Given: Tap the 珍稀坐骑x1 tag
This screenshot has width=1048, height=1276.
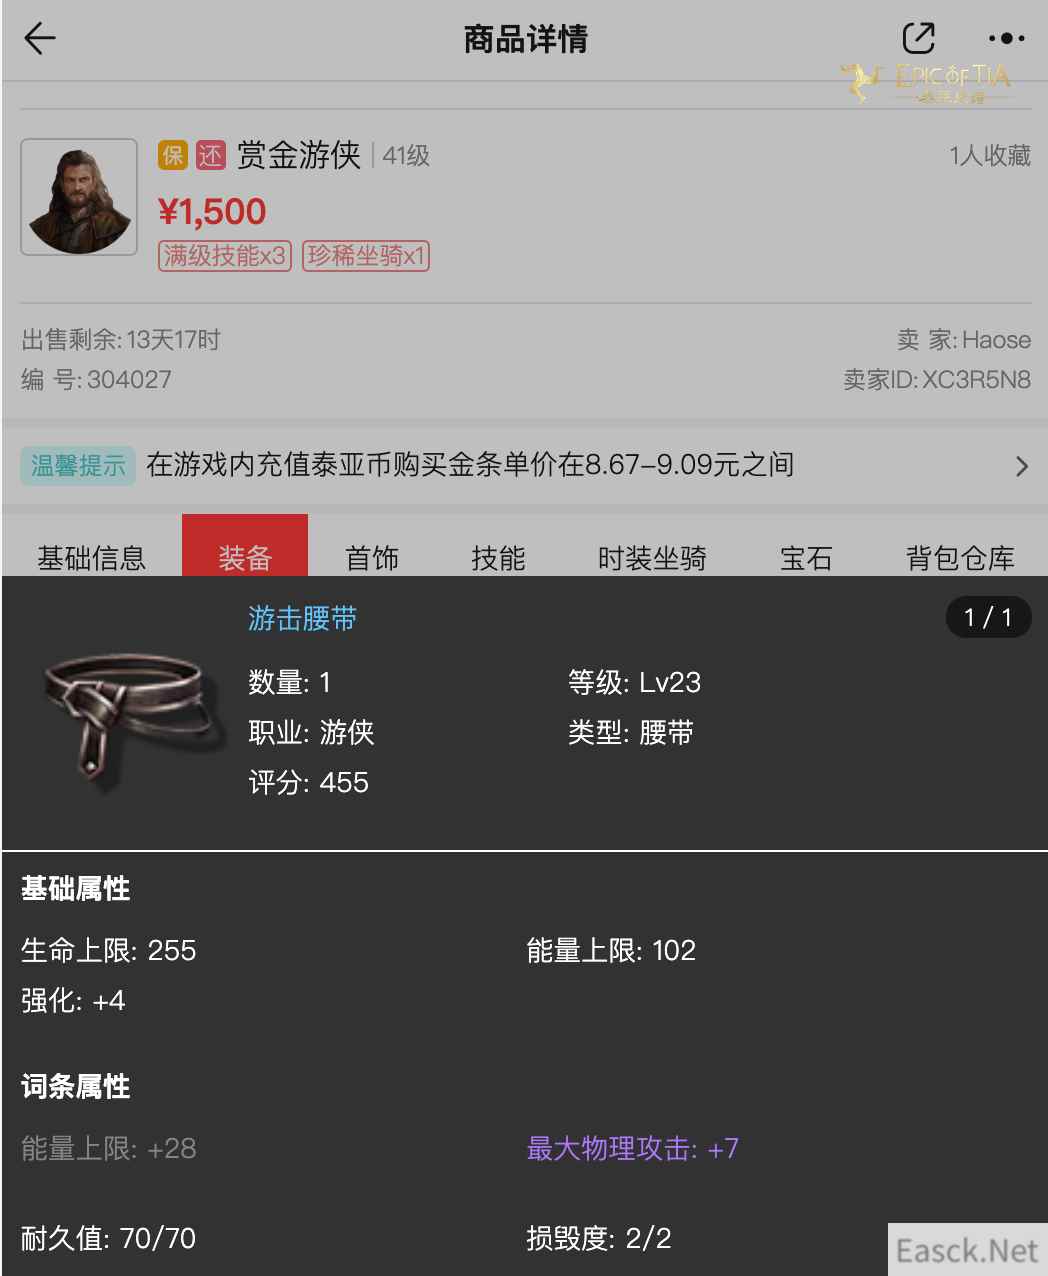Looking at the screenshot, I should pos(366,256).
